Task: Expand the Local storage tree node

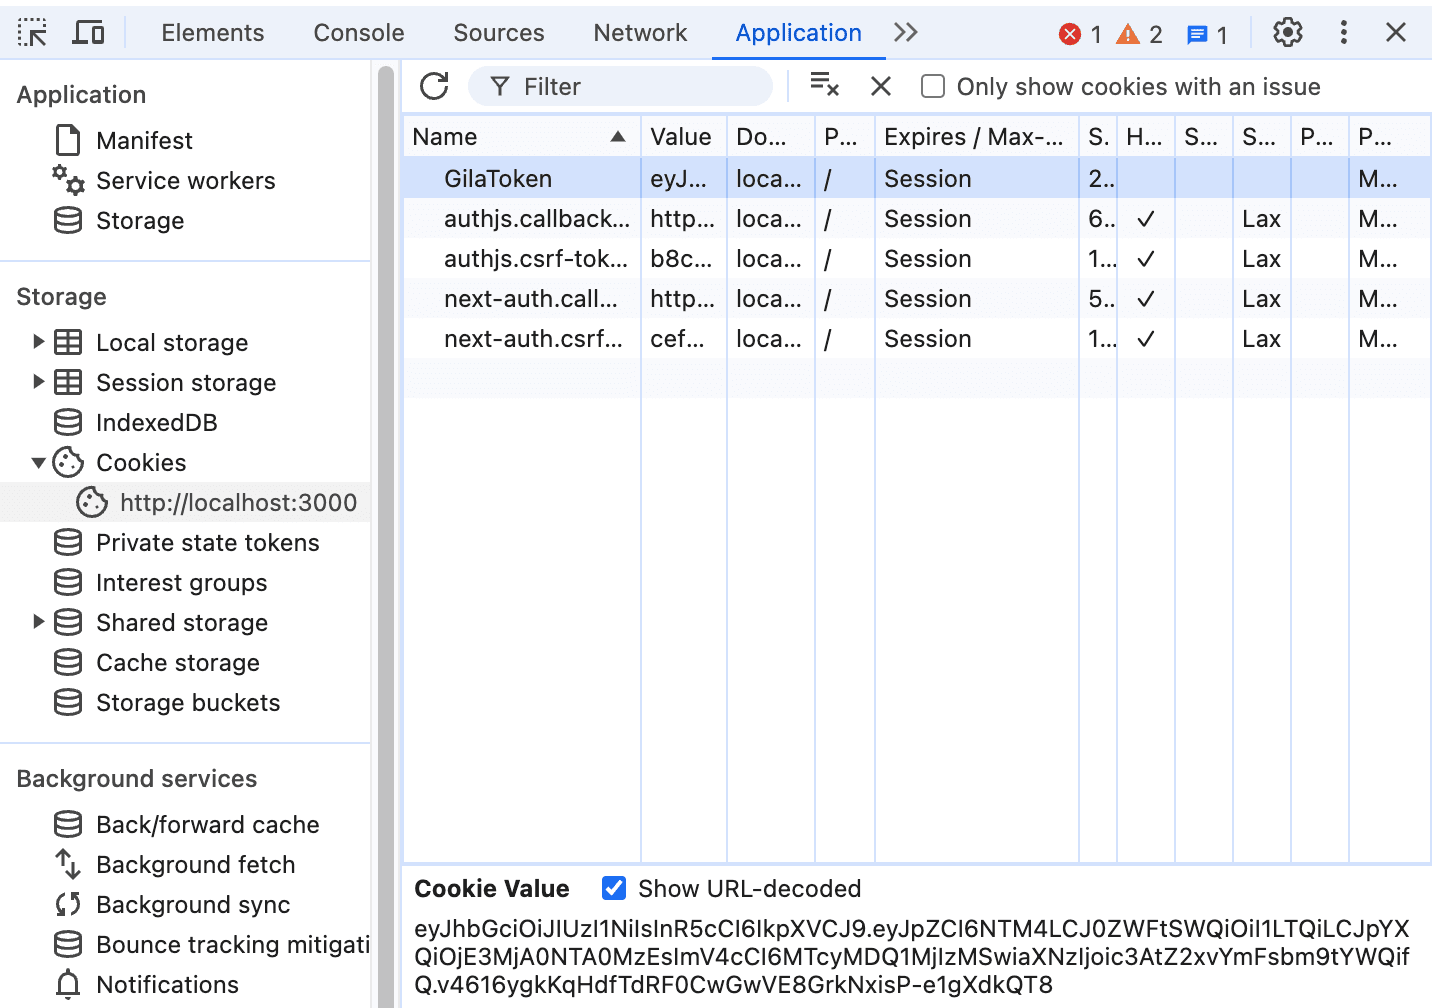Action: tap(38, 342)
